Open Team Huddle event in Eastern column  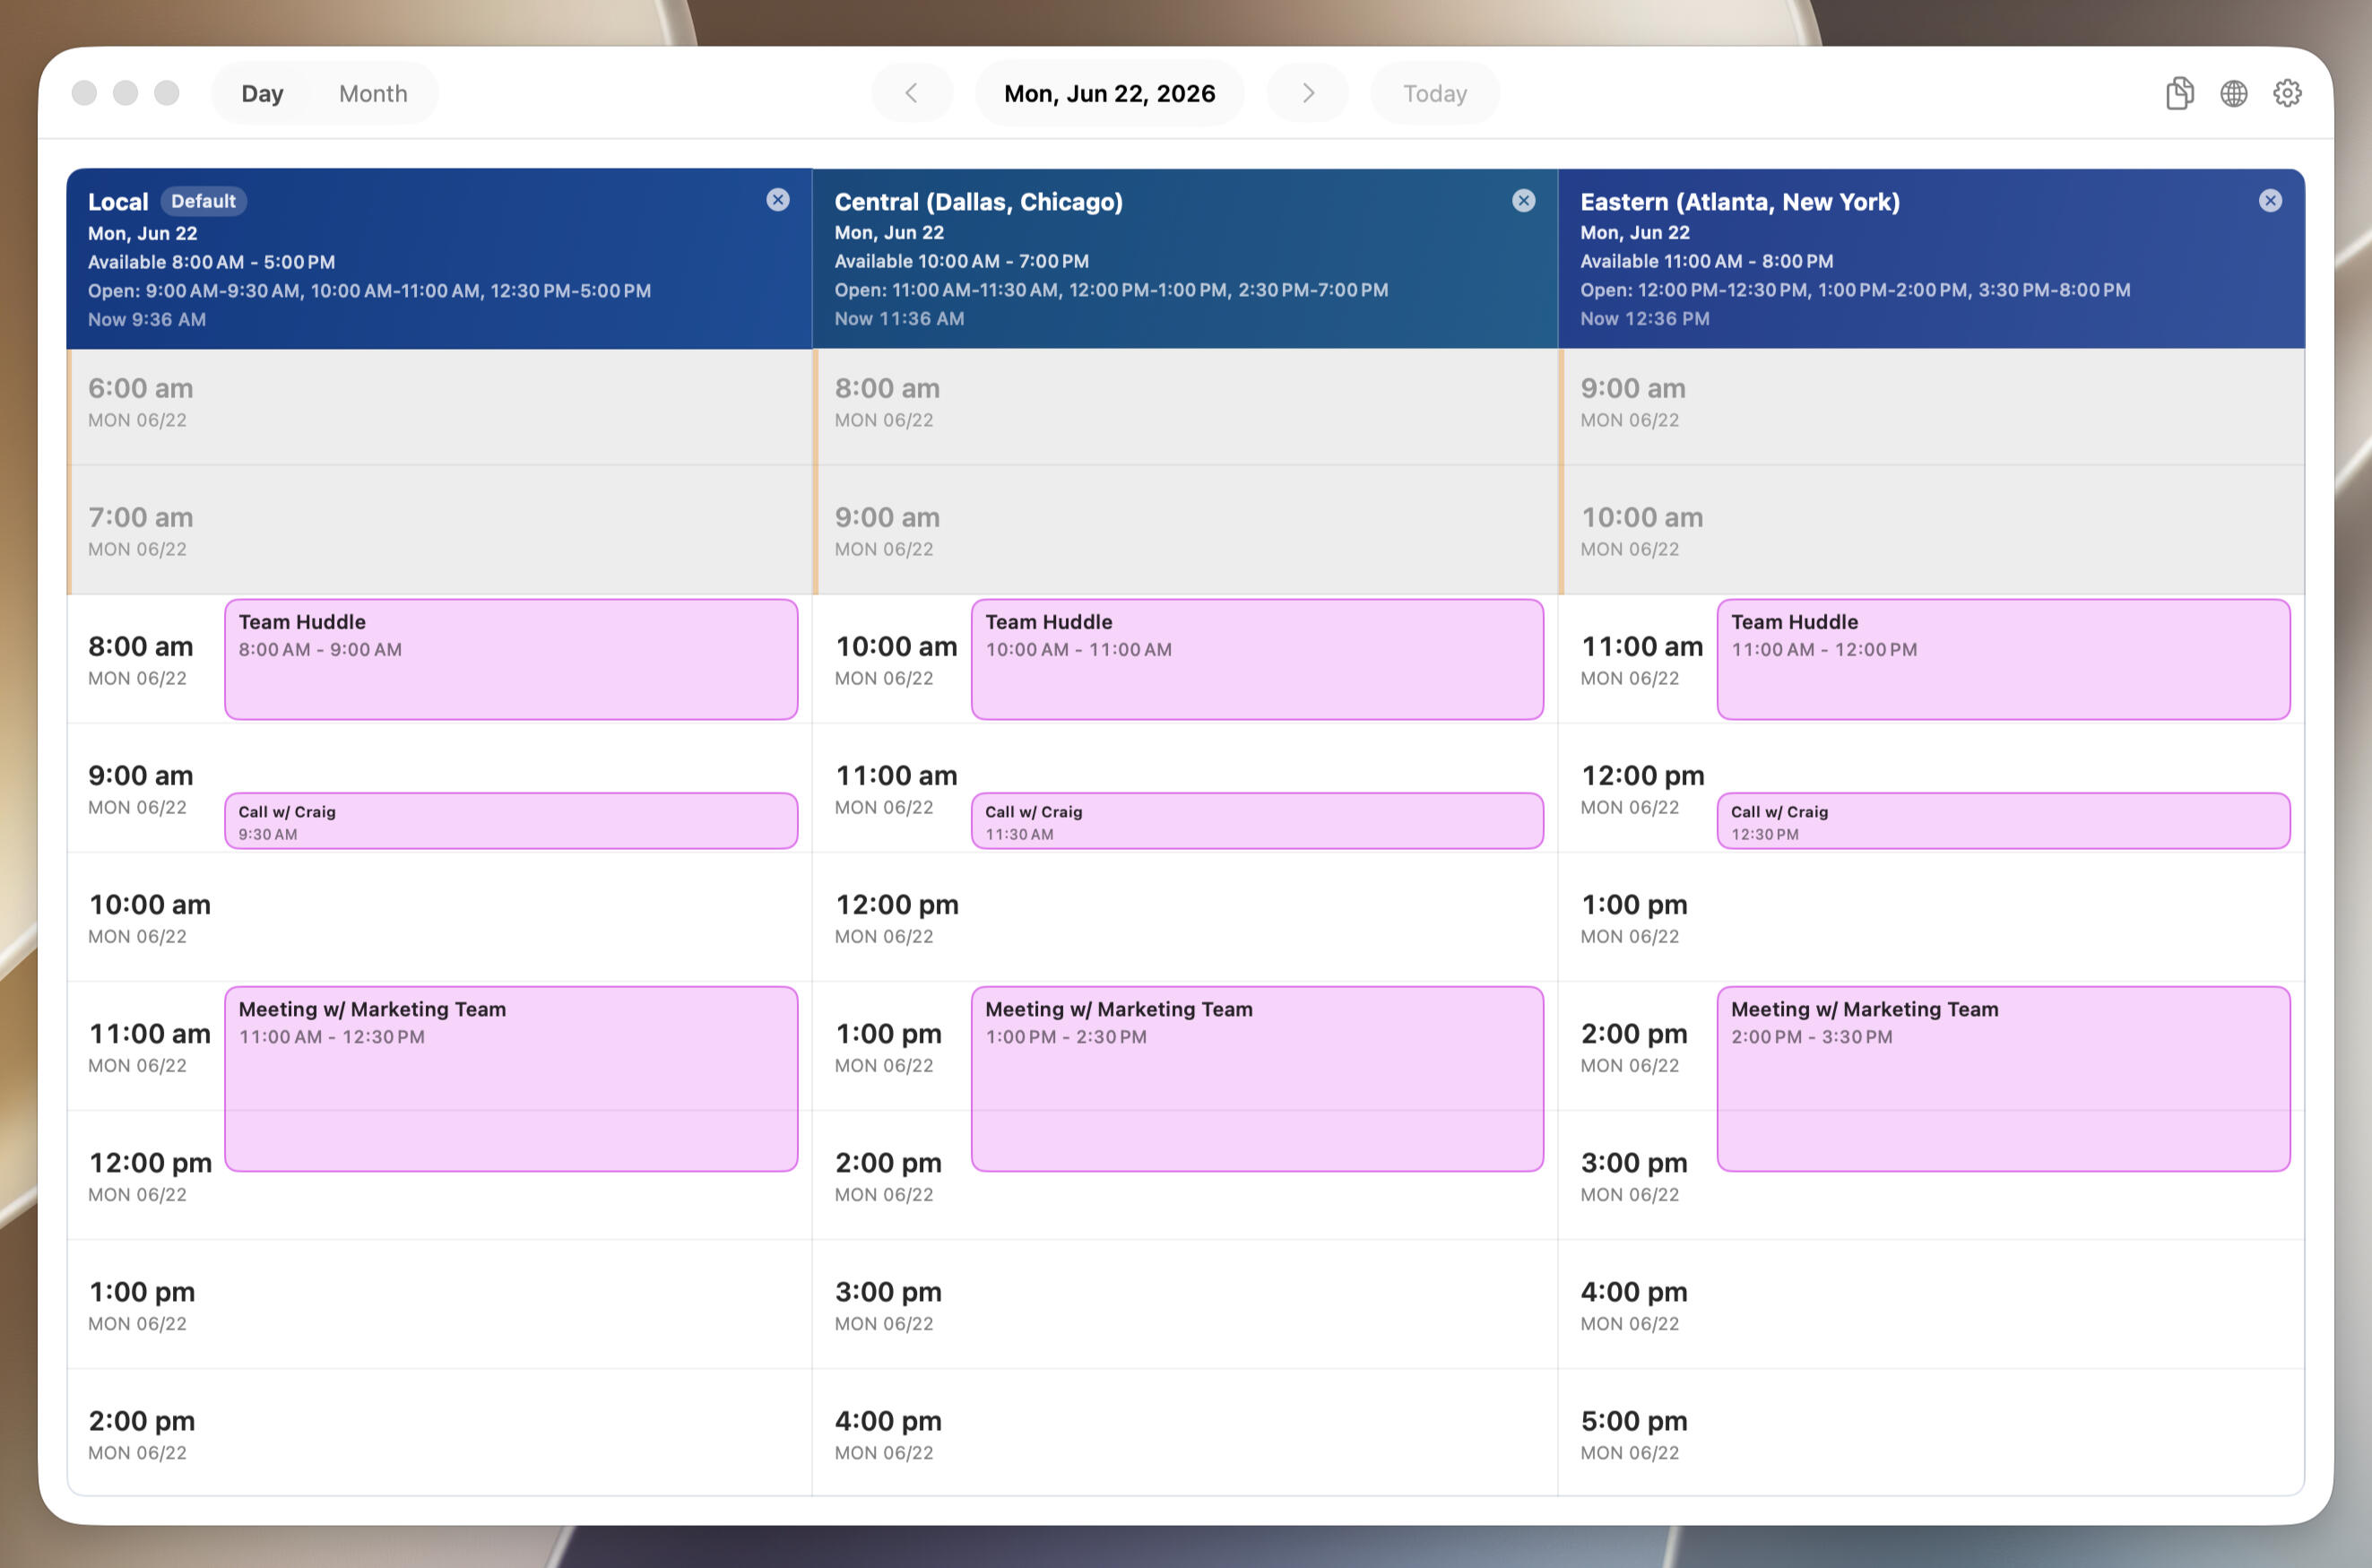tap(2003, 659)
